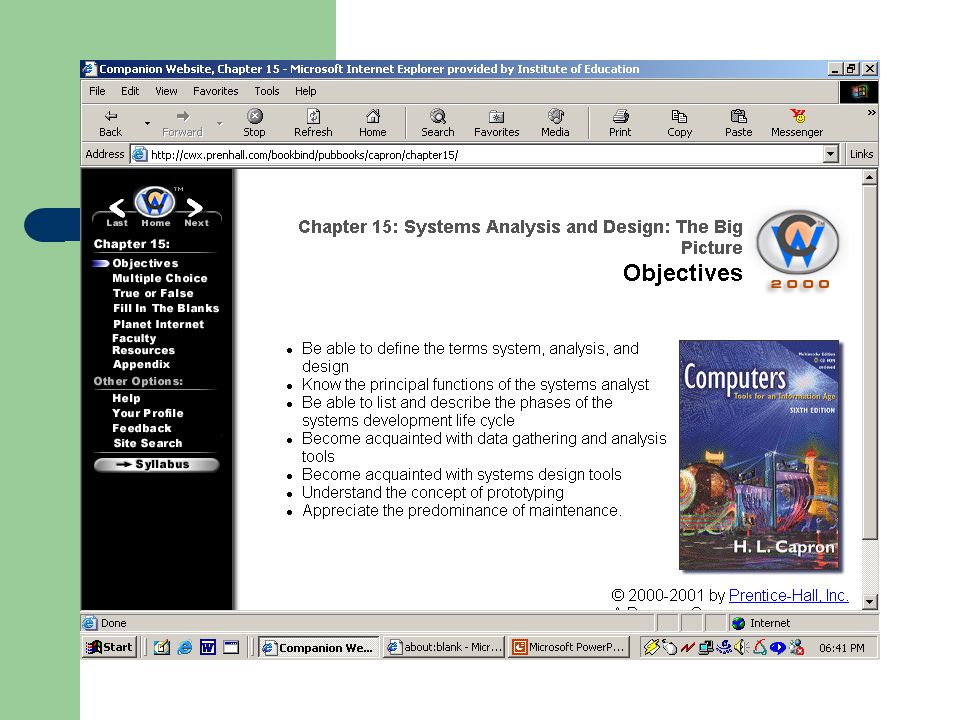Follow the Prentice-Hall, Inc. link
Screen dimensions: 960x720
pos(789,595)
